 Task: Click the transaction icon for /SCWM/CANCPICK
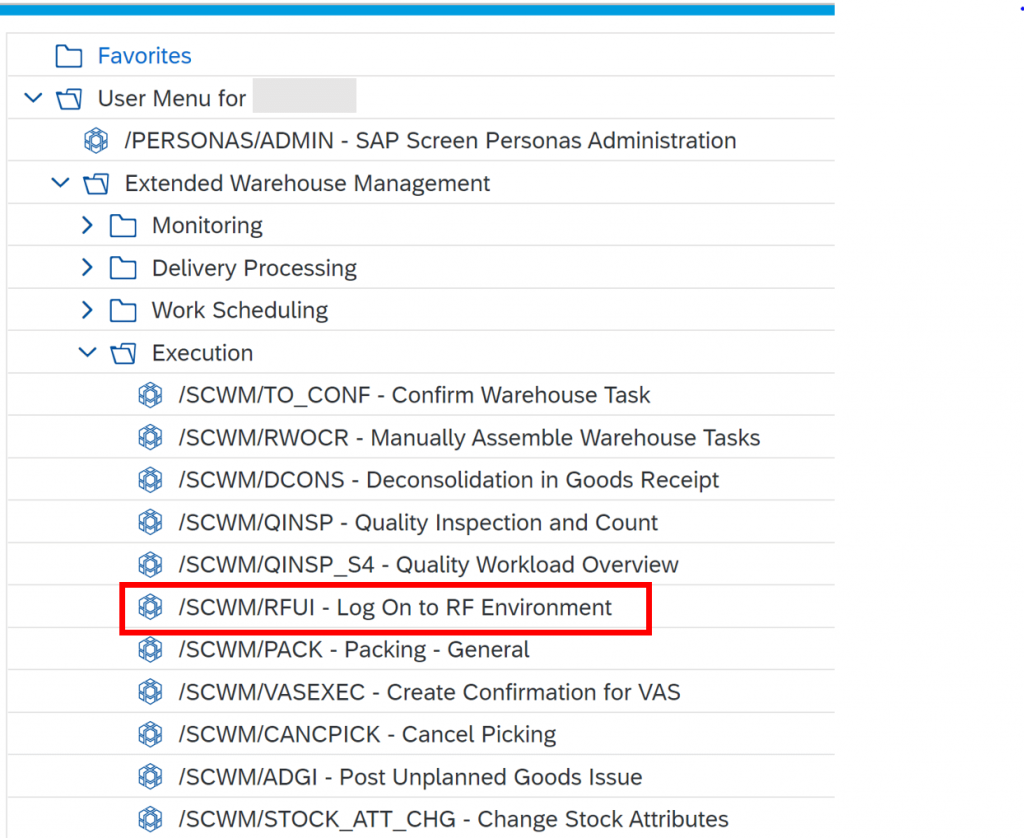pos(150,735)
